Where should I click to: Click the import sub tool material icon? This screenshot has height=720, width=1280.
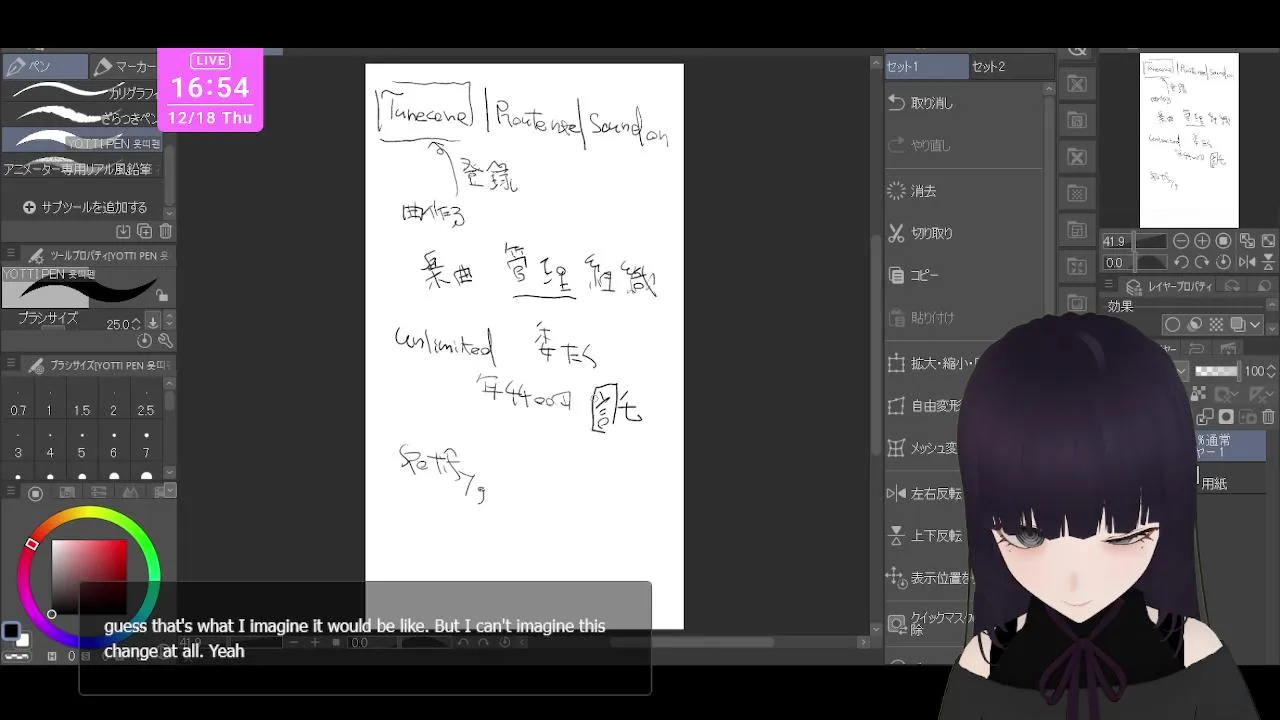123,231
